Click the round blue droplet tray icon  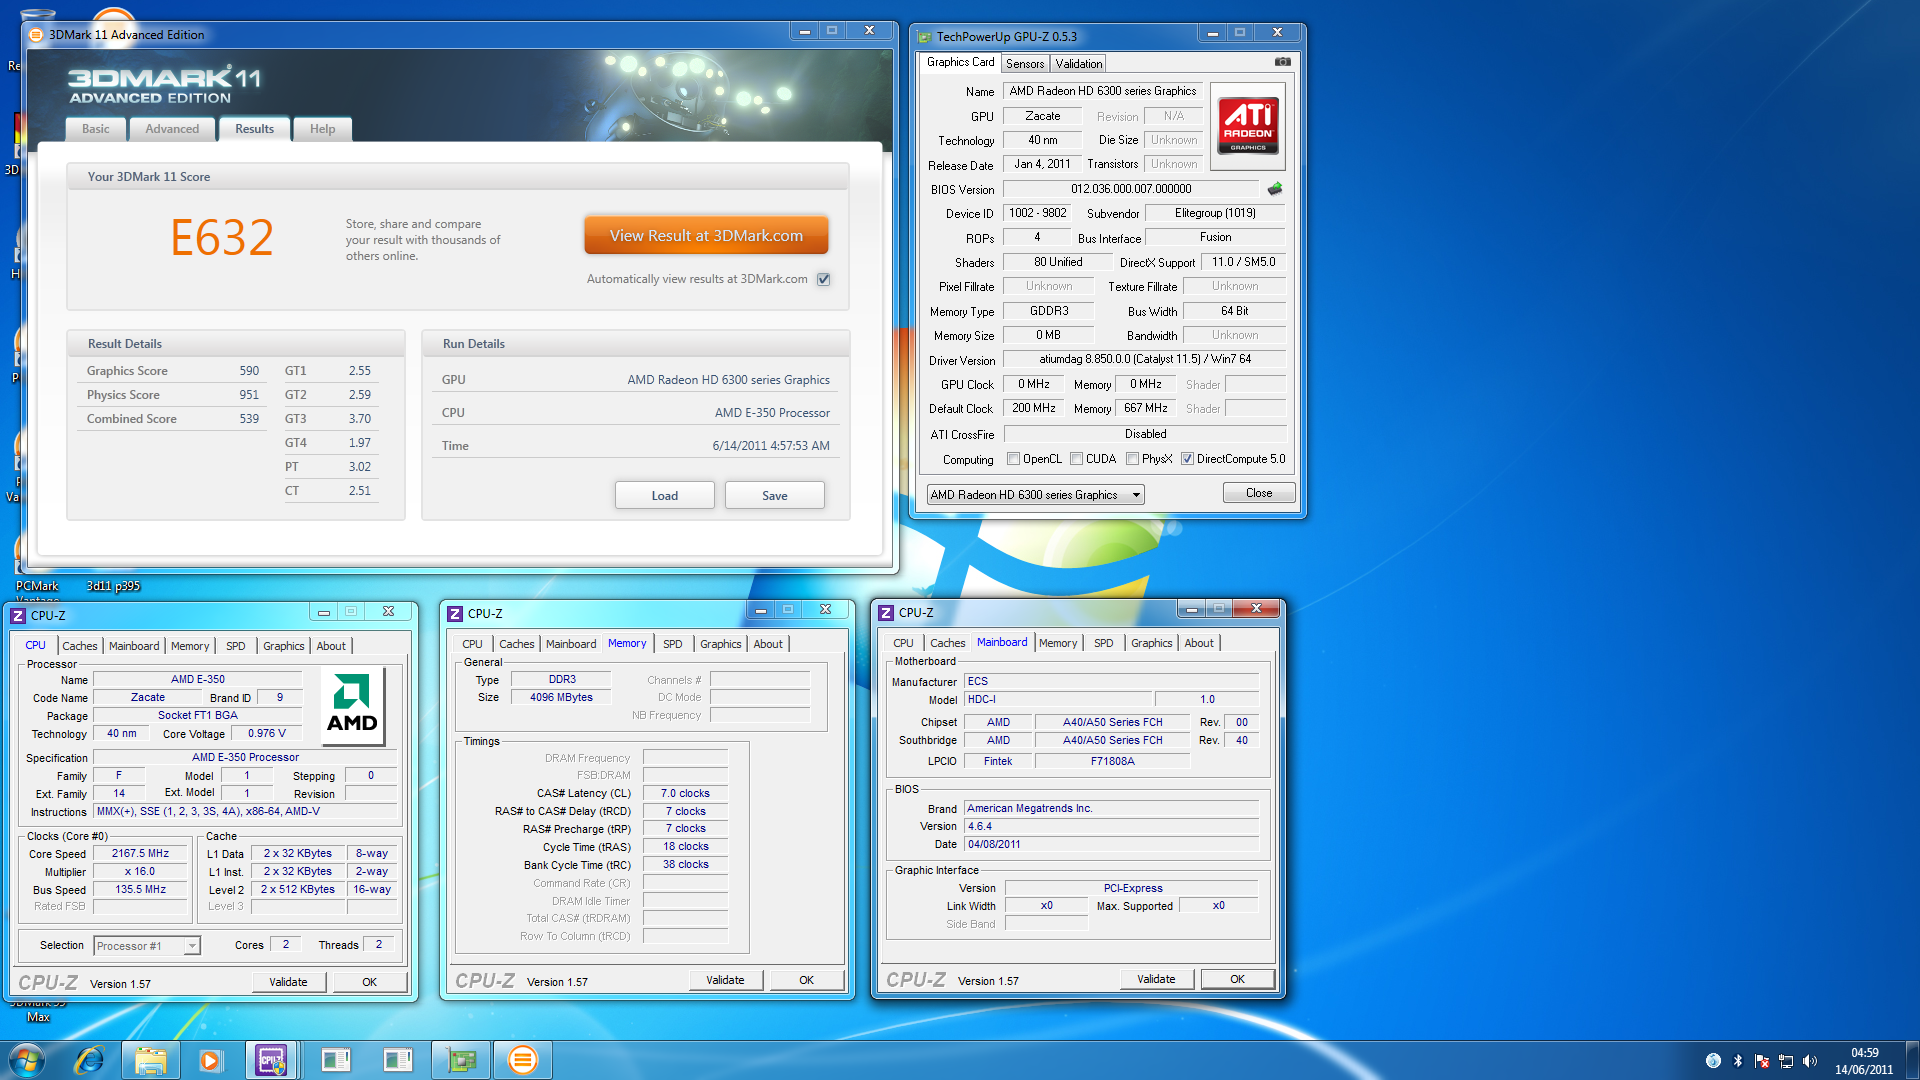[1713, 1061]
